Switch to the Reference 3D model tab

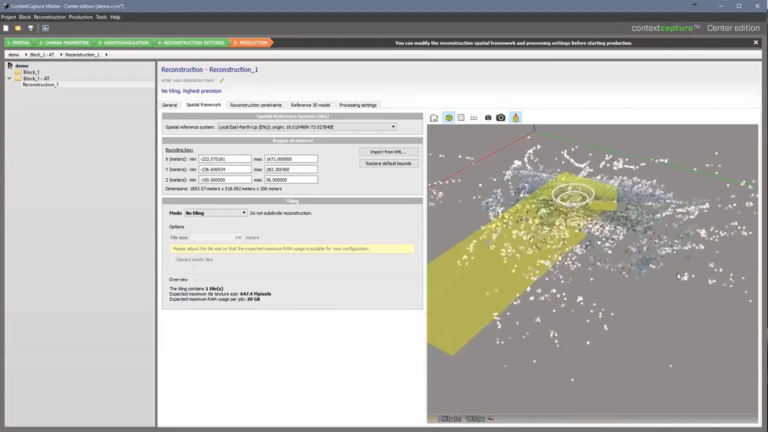click(310, 105)
